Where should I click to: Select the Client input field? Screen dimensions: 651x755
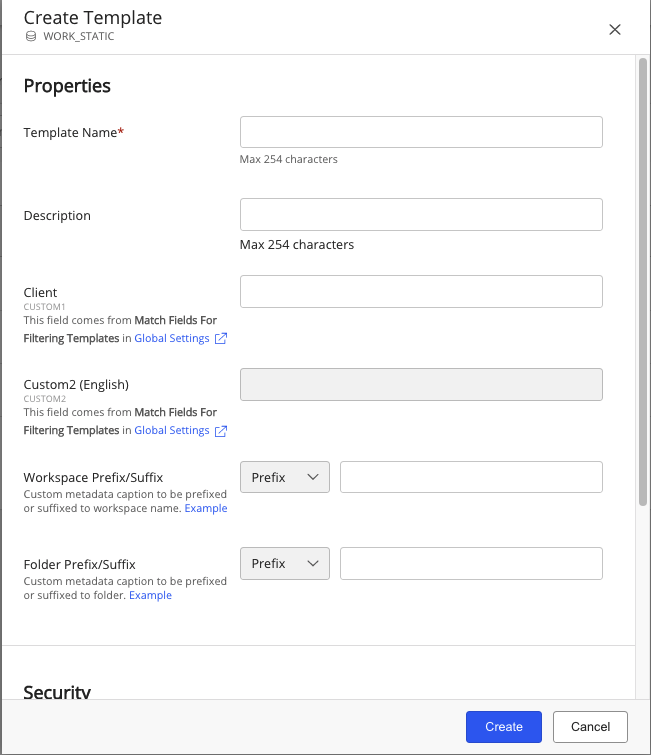point(421,291)
